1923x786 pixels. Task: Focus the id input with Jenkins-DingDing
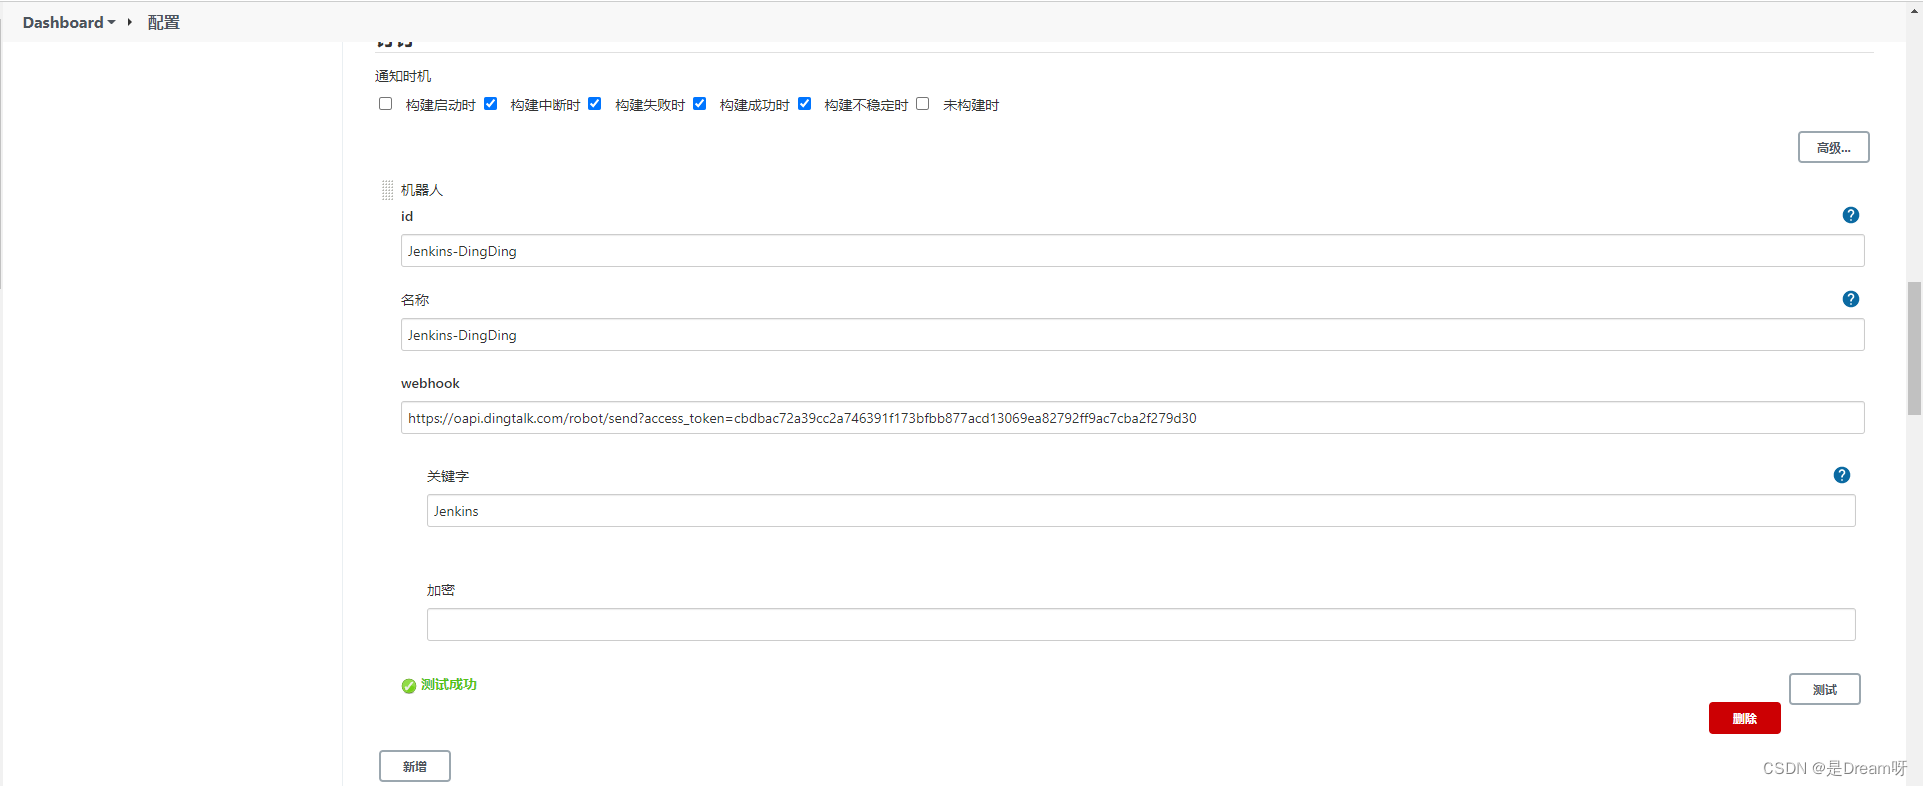(1132, 251)
